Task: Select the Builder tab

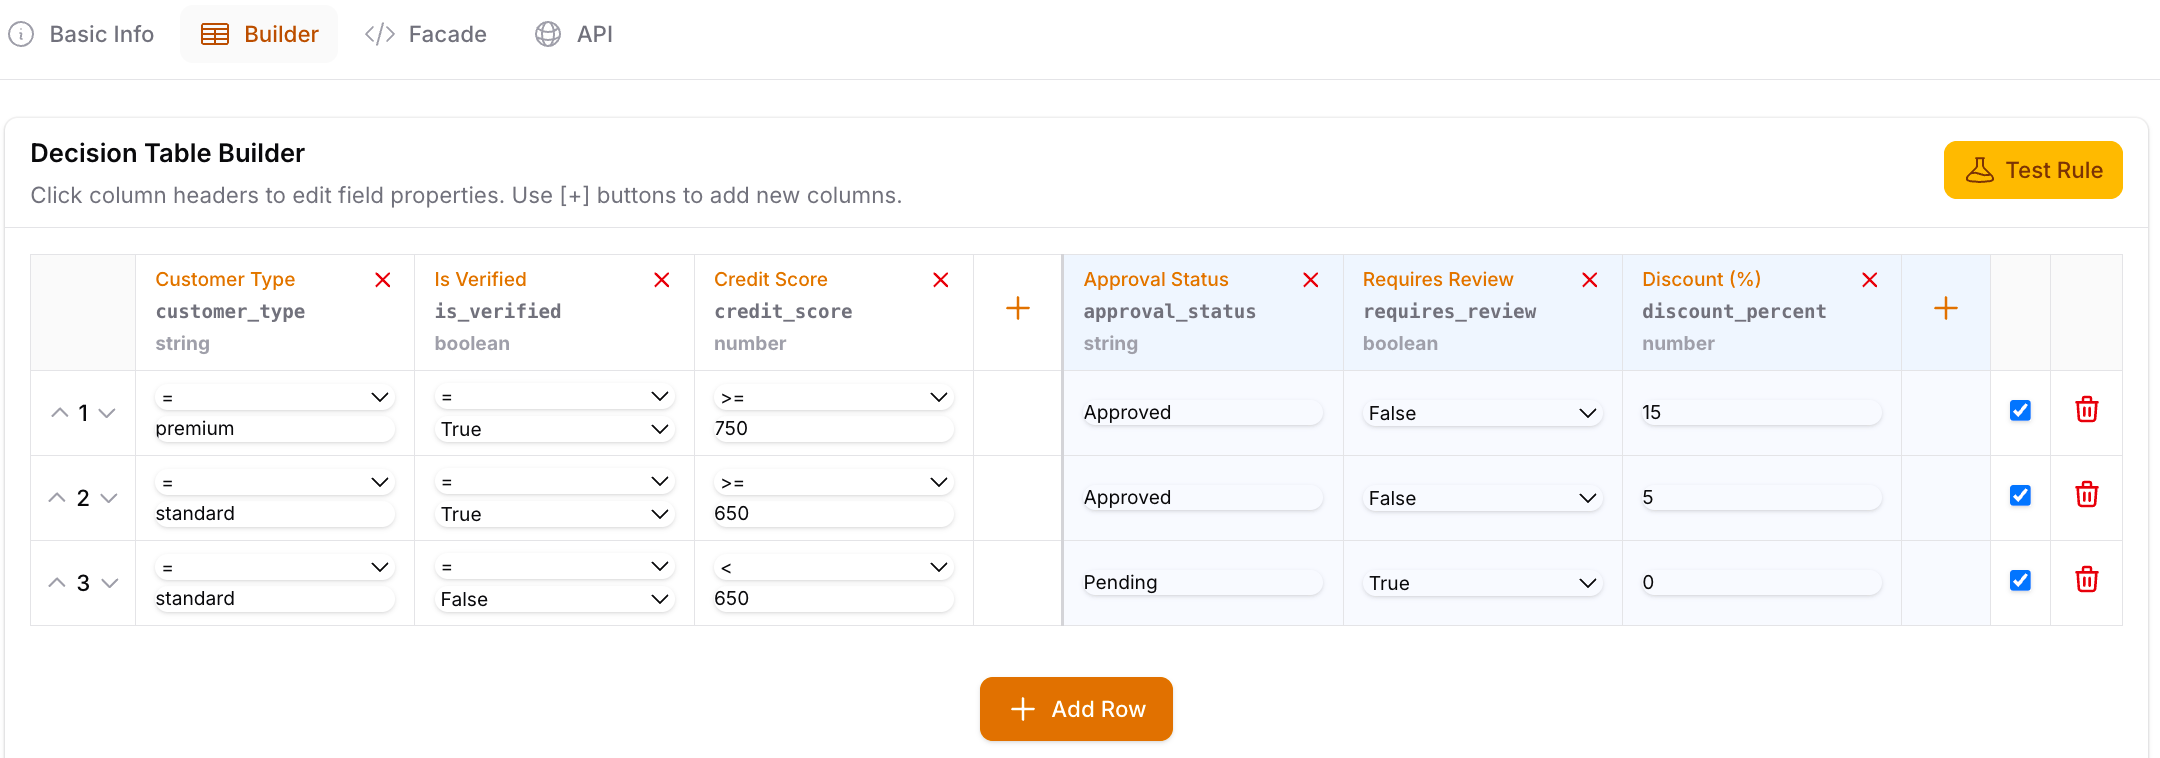Action: click(259, 34)
